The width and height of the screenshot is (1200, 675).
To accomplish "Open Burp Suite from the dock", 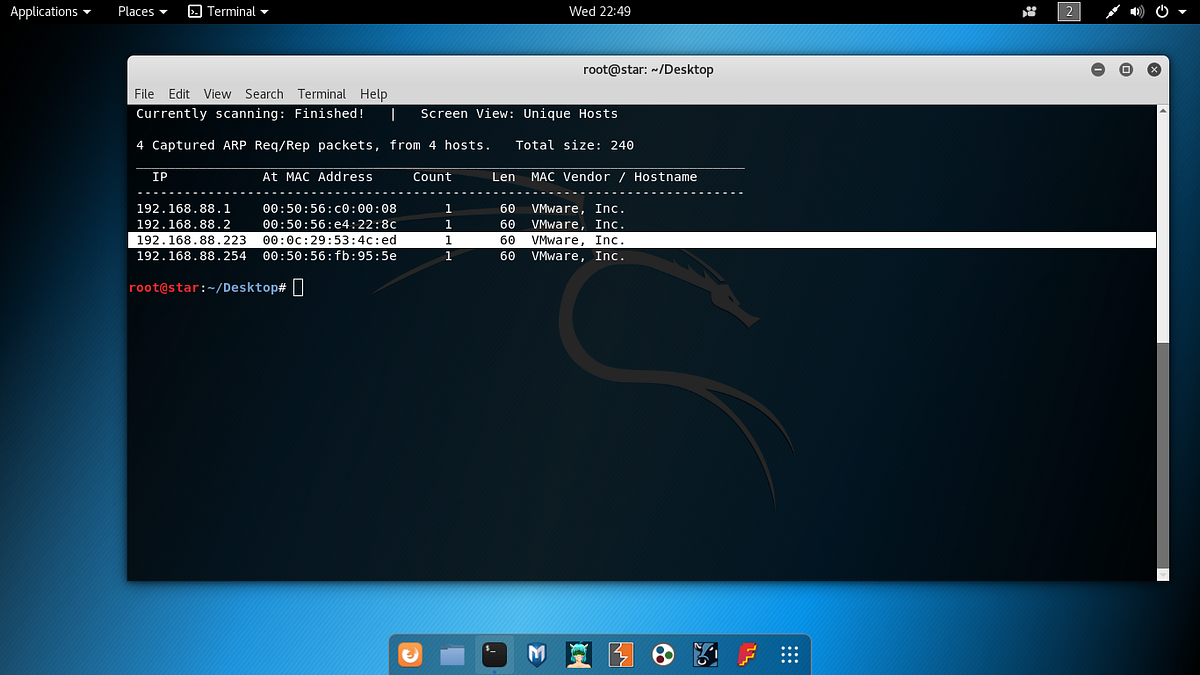I will (x=621, y=655).
